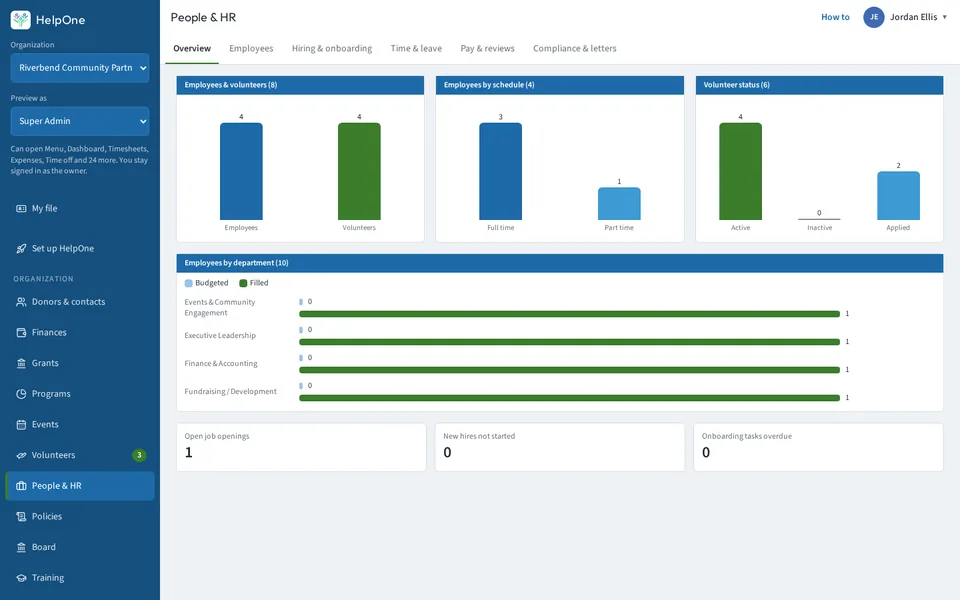Screen dimensions: 960x600
Task: Click the Volunteers handshake icon
Action: pos(21,455)
